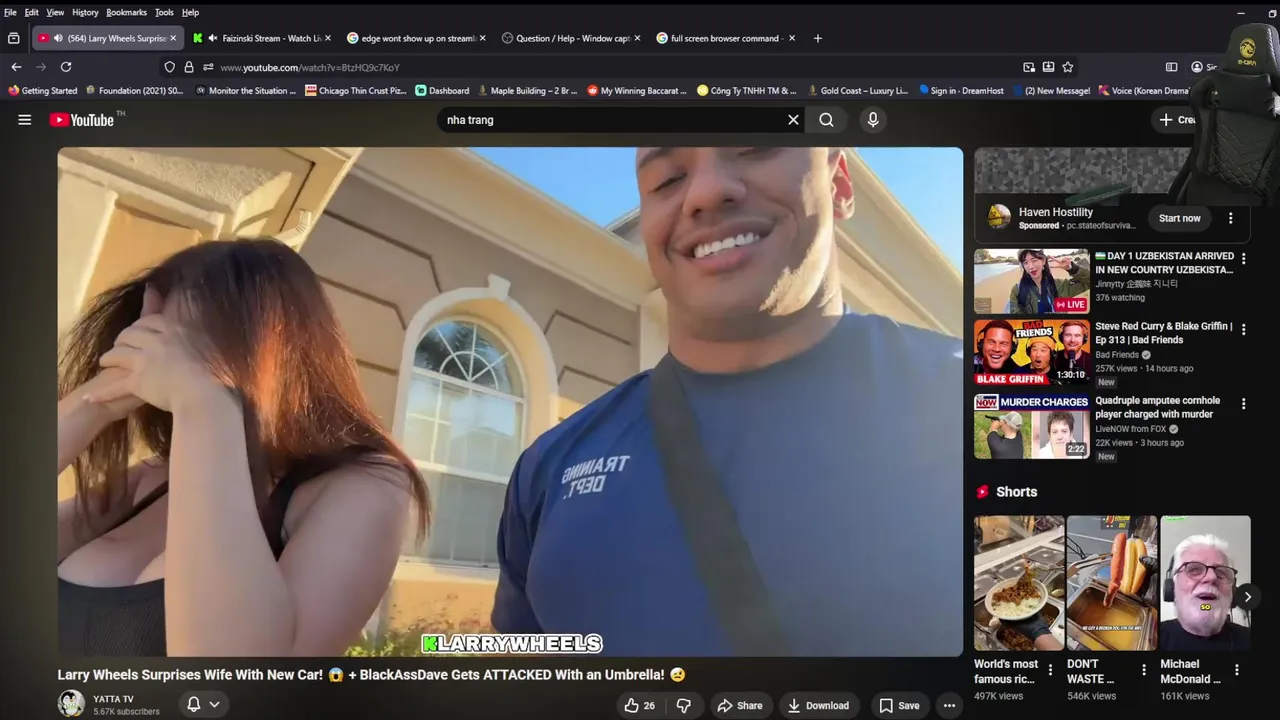
Task: Open the File menu
Action: [x=10, y=12]
